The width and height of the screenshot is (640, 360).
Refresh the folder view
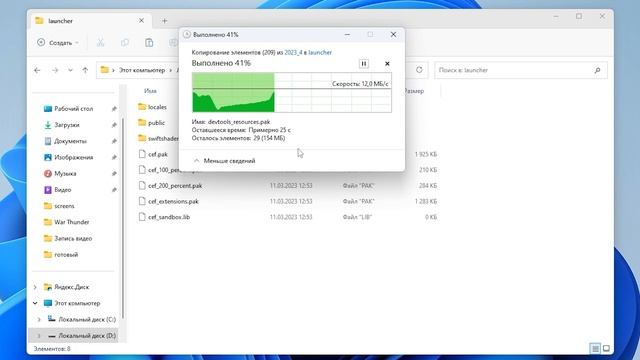pos(419,70)
